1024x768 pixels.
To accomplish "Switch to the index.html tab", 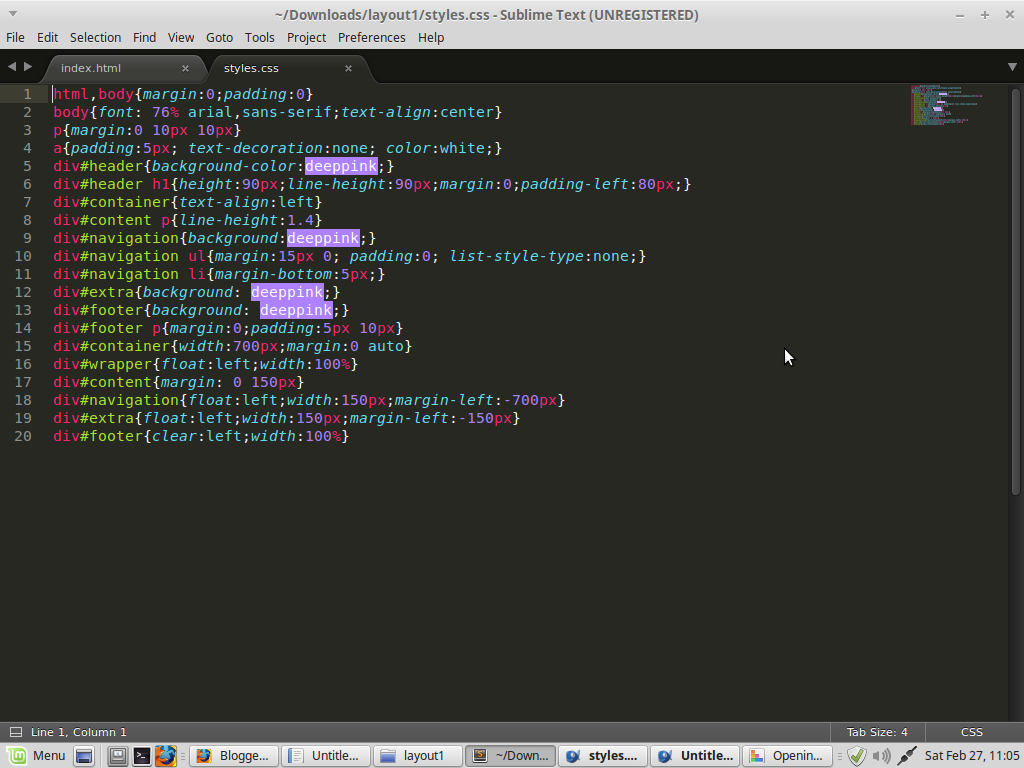I will [91, 68].
